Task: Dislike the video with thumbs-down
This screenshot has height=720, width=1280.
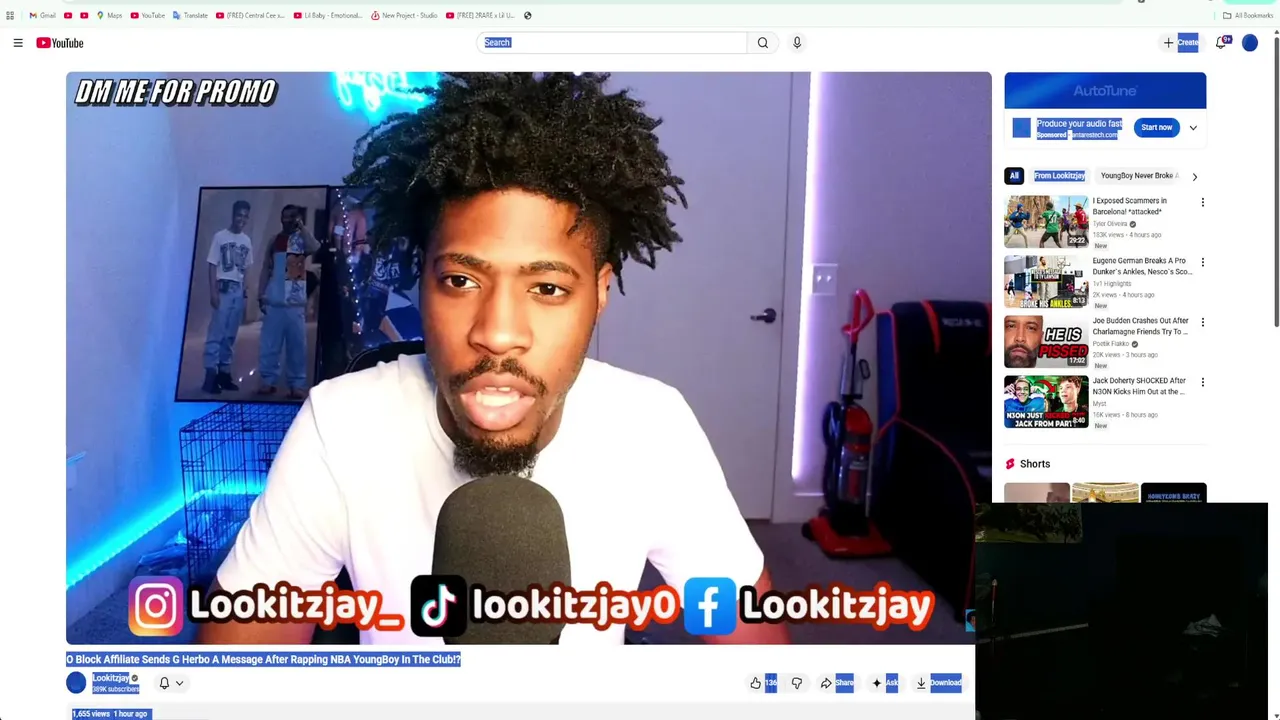Action: click(797, 683)
